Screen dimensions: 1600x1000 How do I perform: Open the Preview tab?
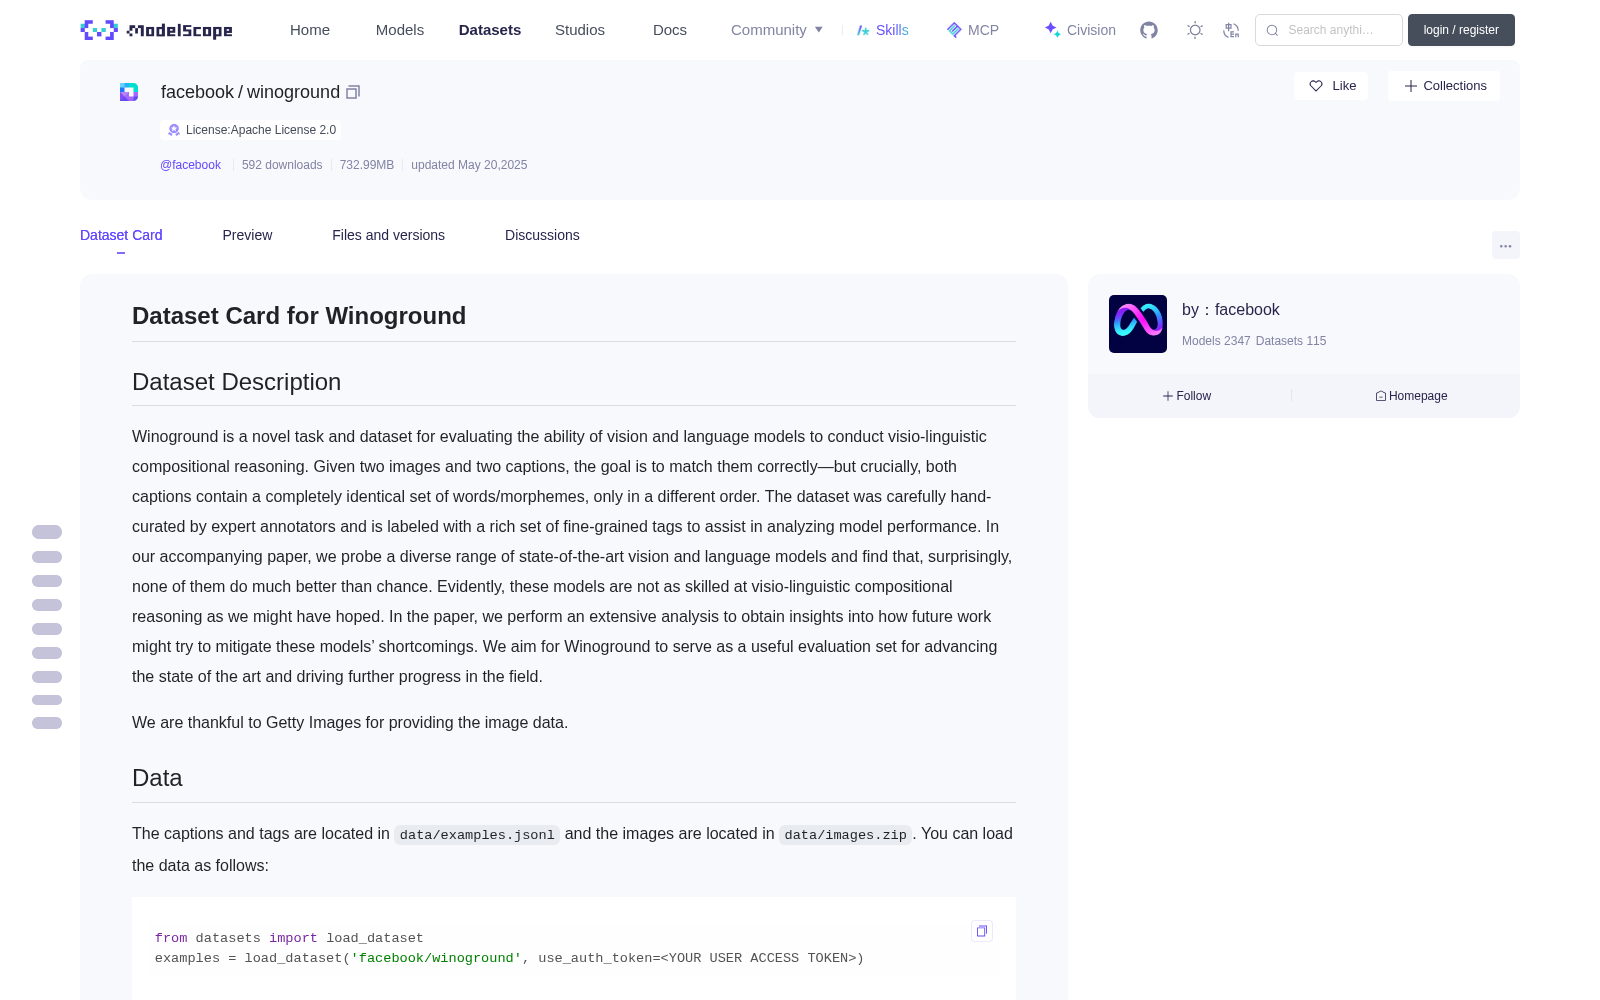[x=247, y=235]
